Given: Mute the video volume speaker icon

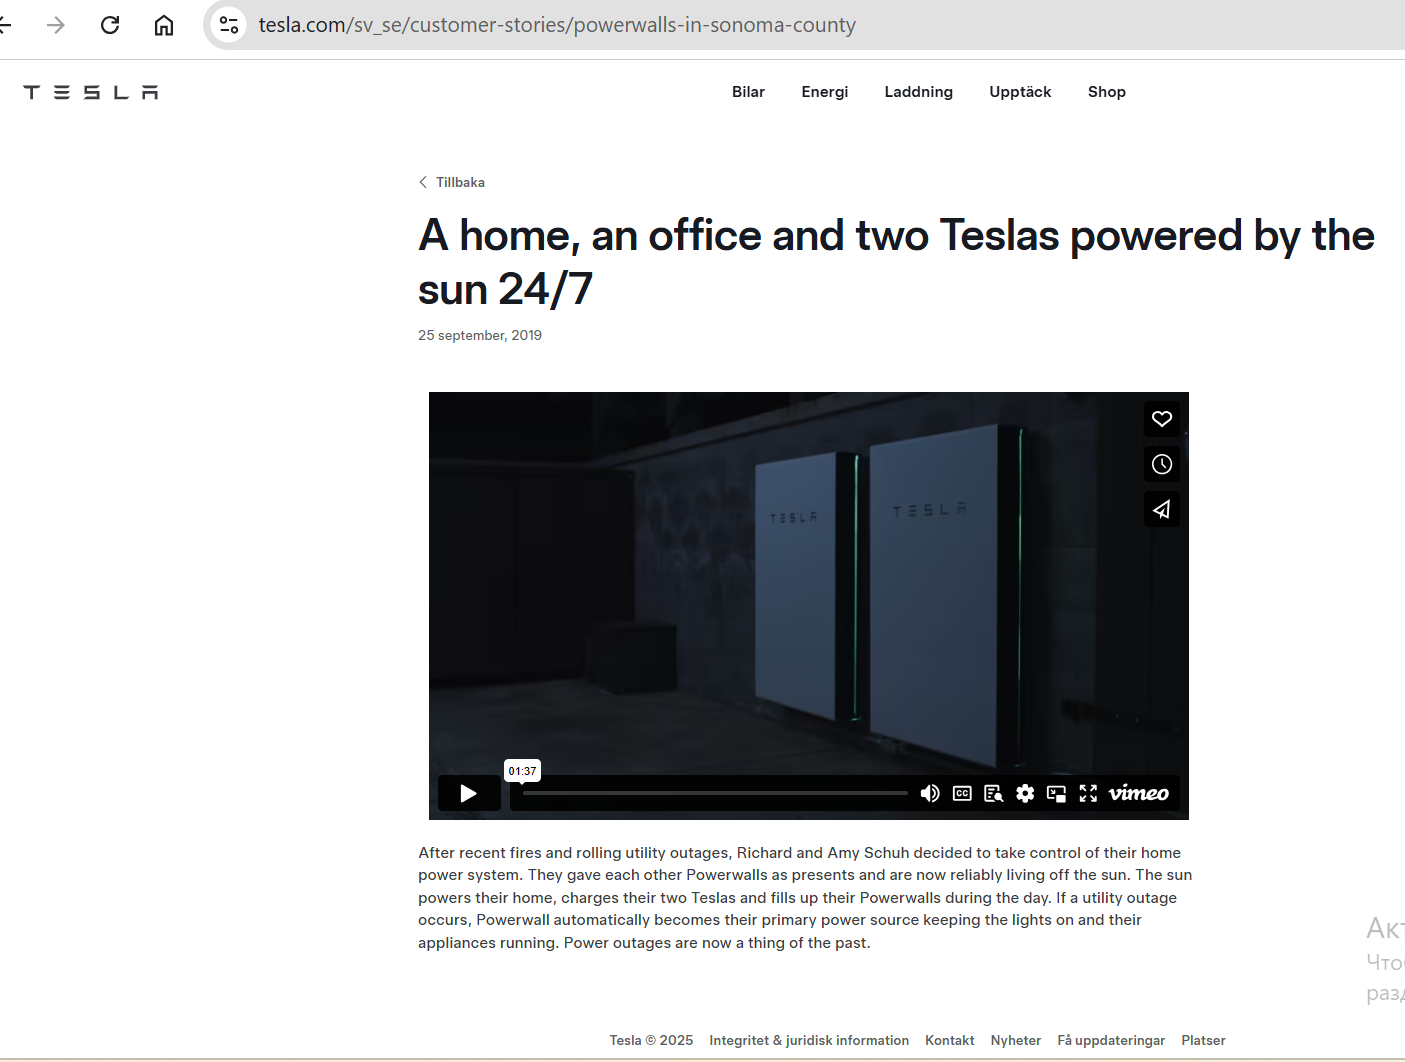Looking at the screenshot, I should pyautogui.click(x=930, y=793).
